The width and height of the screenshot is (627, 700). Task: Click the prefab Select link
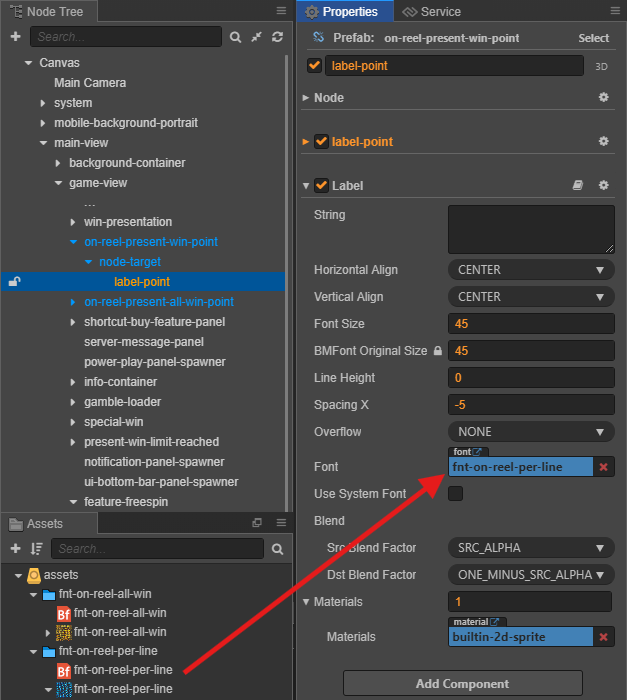(x=594, y=38)
